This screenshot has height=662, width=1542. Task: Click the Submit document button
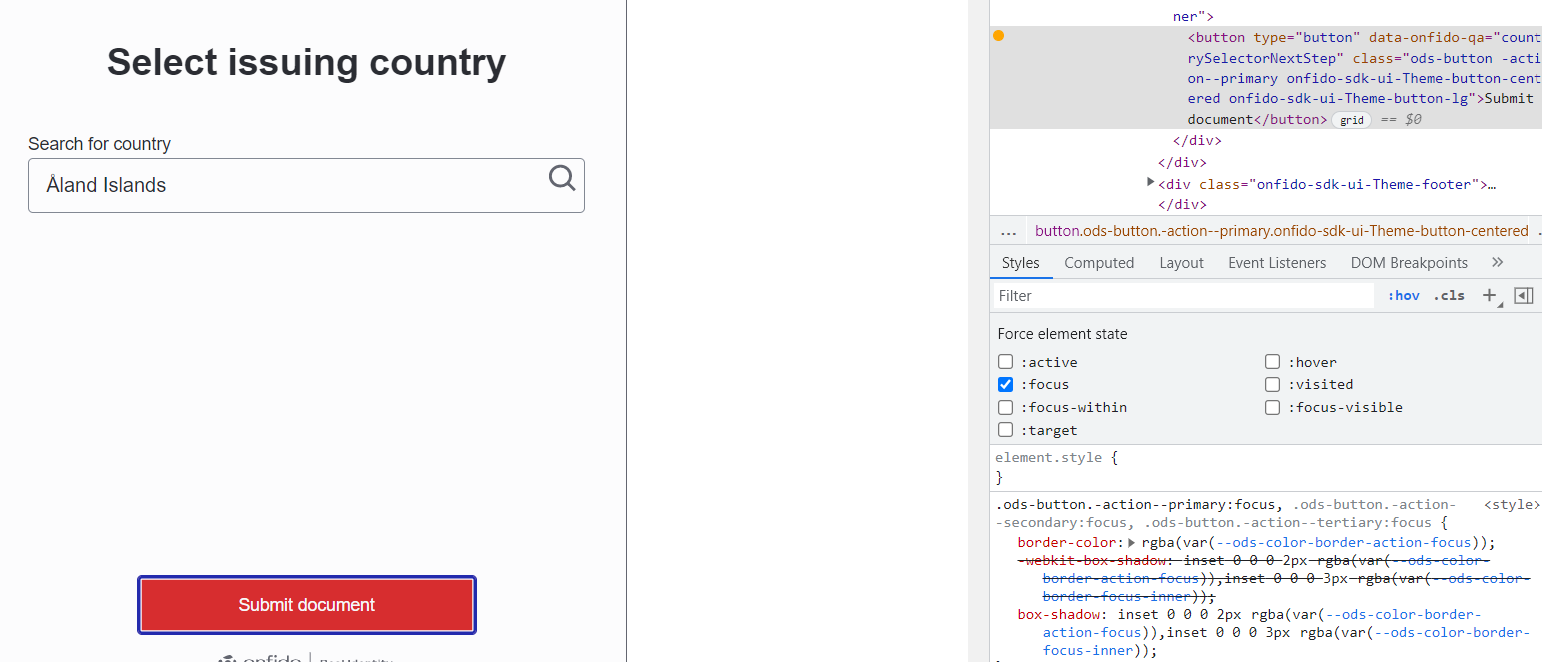[x=306, y=605]
